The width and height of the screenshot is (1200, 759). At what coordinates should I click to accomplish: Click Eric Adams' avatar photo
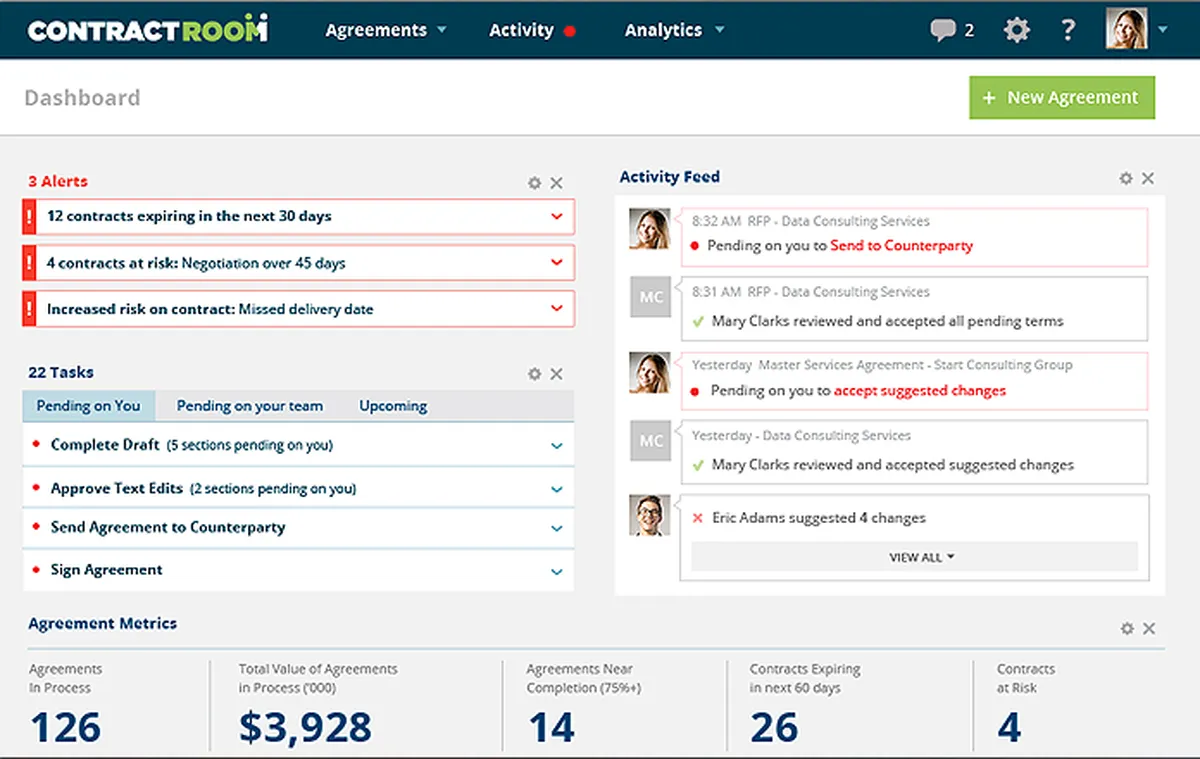click(650, 515)
